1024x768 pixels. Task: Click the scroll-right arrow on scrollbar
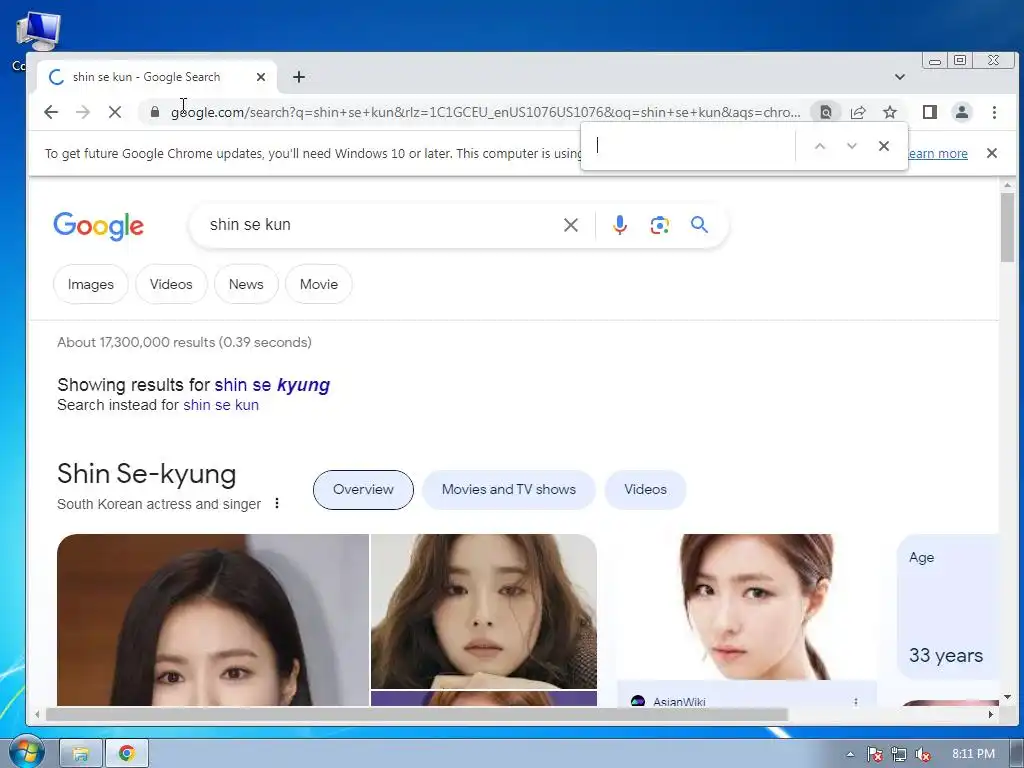[991, 714]
